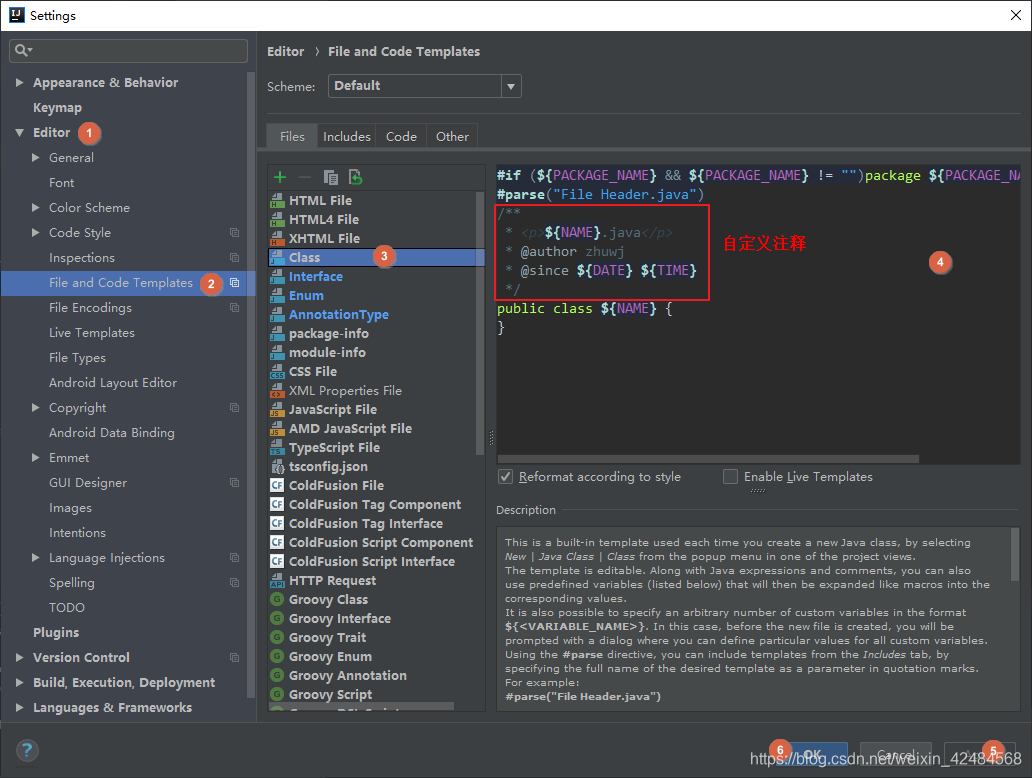Expand Build, Execution, Deployment section
The image size is (1032, 778).
point(20,683)
